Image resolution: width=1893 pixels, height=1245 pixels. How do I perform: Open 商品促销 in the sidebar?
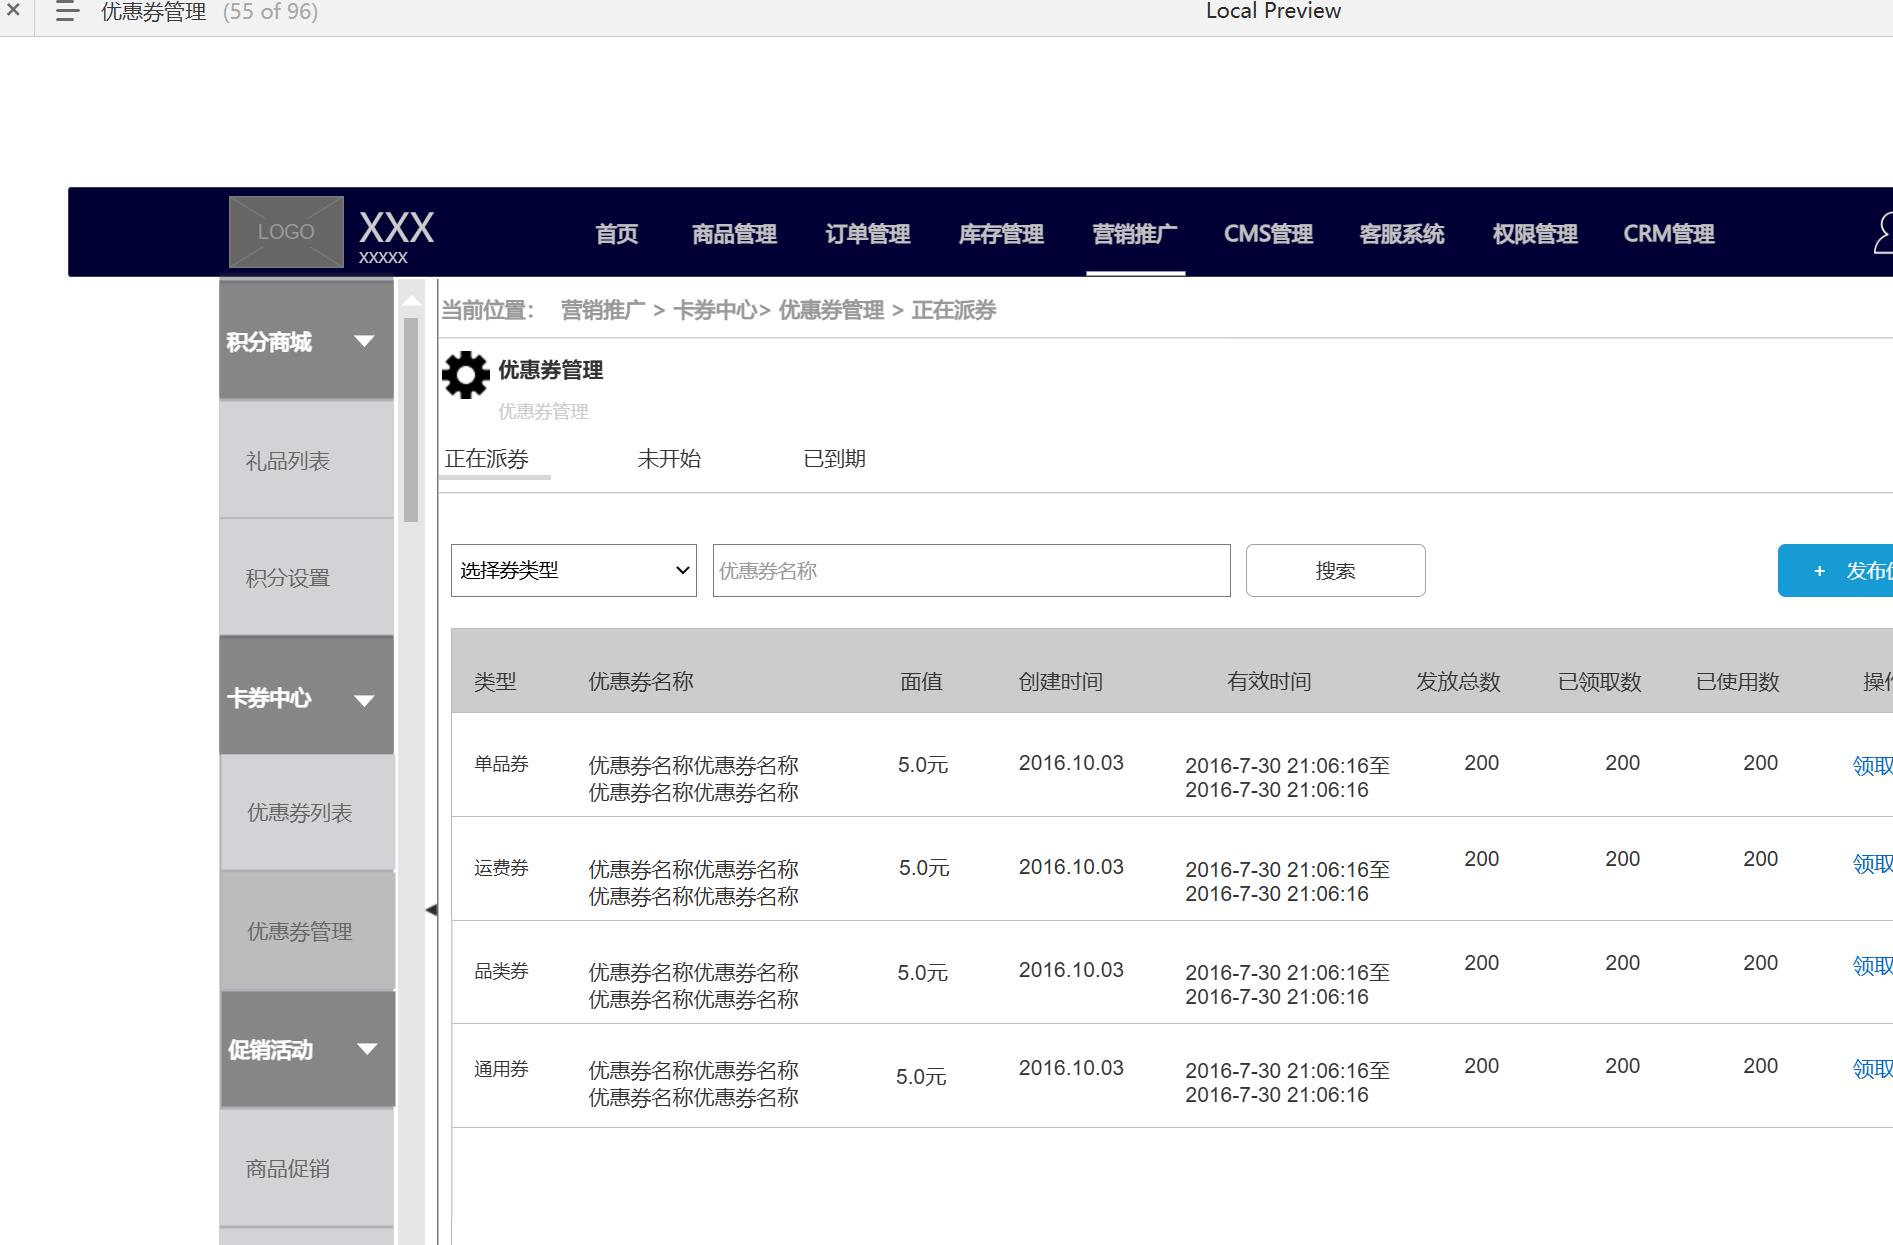coord(306,1169)
